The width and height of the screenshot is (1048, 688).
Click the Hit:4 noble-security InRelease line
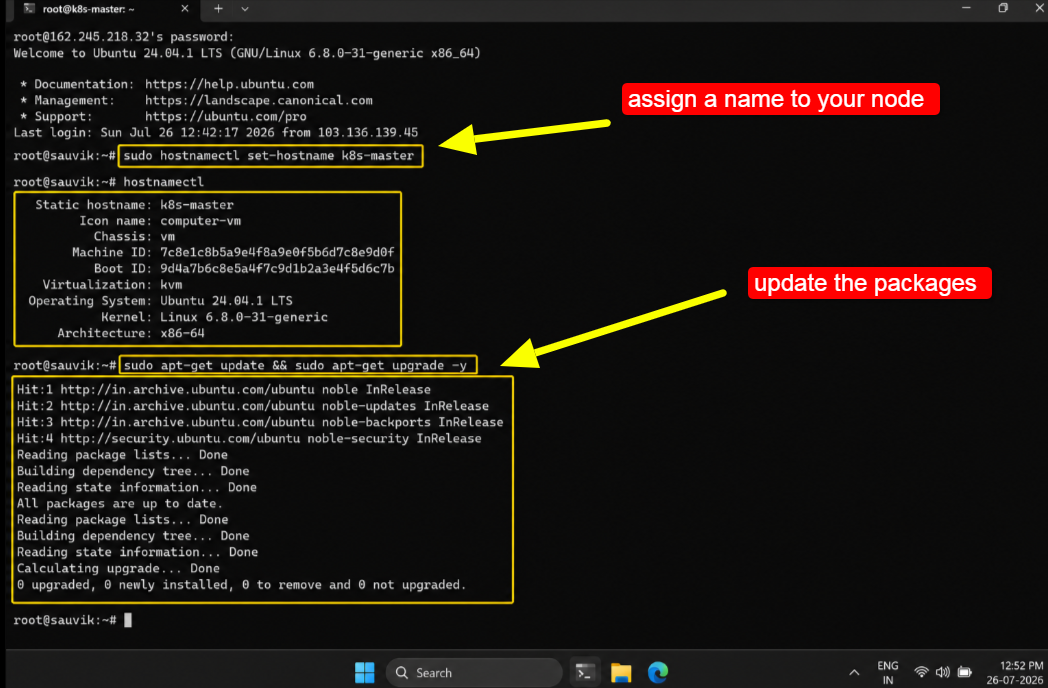click(x=249, y=439)
